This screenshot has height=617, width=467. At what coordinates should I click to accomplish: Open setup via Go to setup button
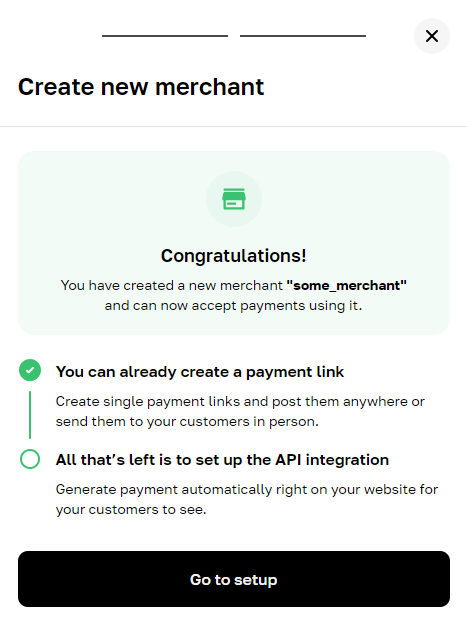[234, 579]
